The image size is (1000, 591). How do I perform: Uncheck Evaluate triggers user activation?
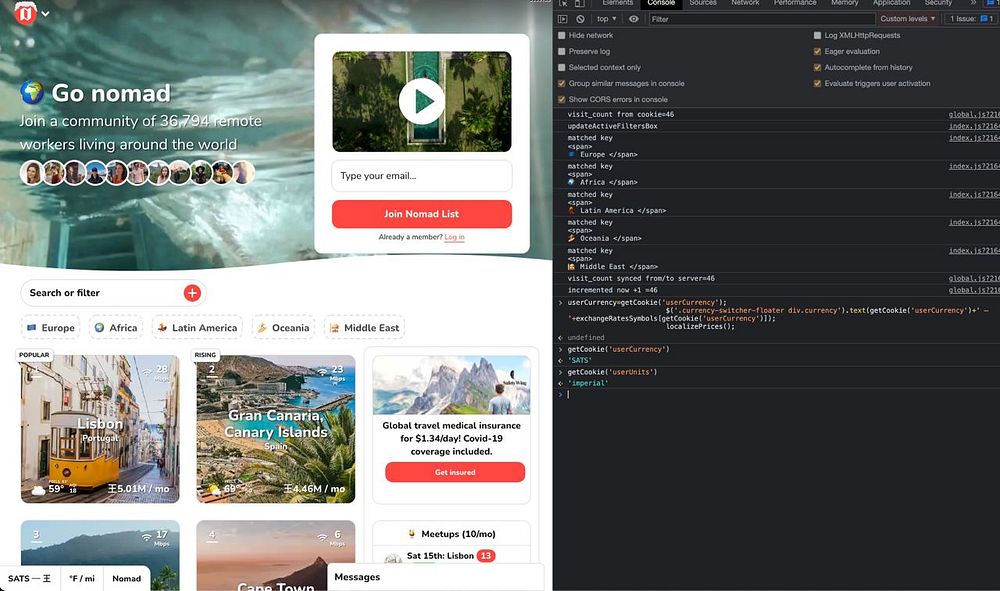817,84
